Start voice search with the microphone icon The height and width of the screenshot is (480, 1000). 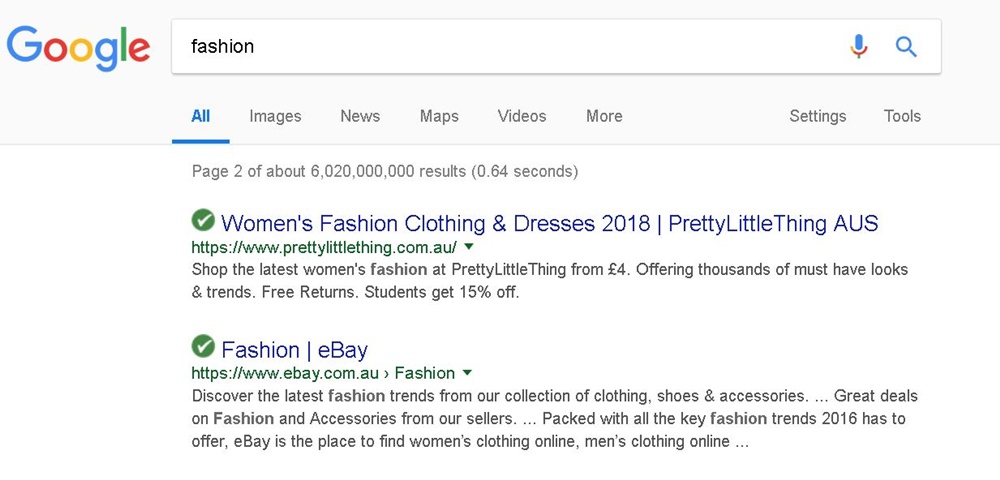(859, 47)
